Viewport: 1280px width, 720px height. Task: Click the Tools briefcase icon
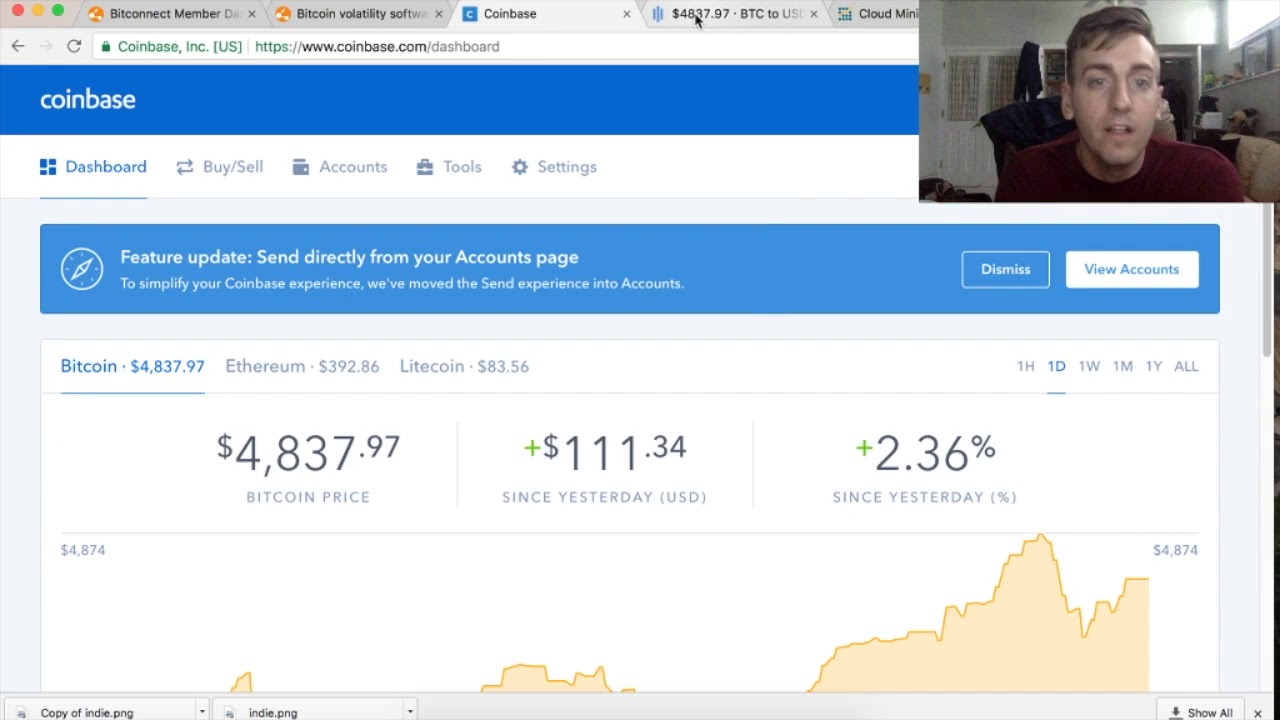point(425,167)
